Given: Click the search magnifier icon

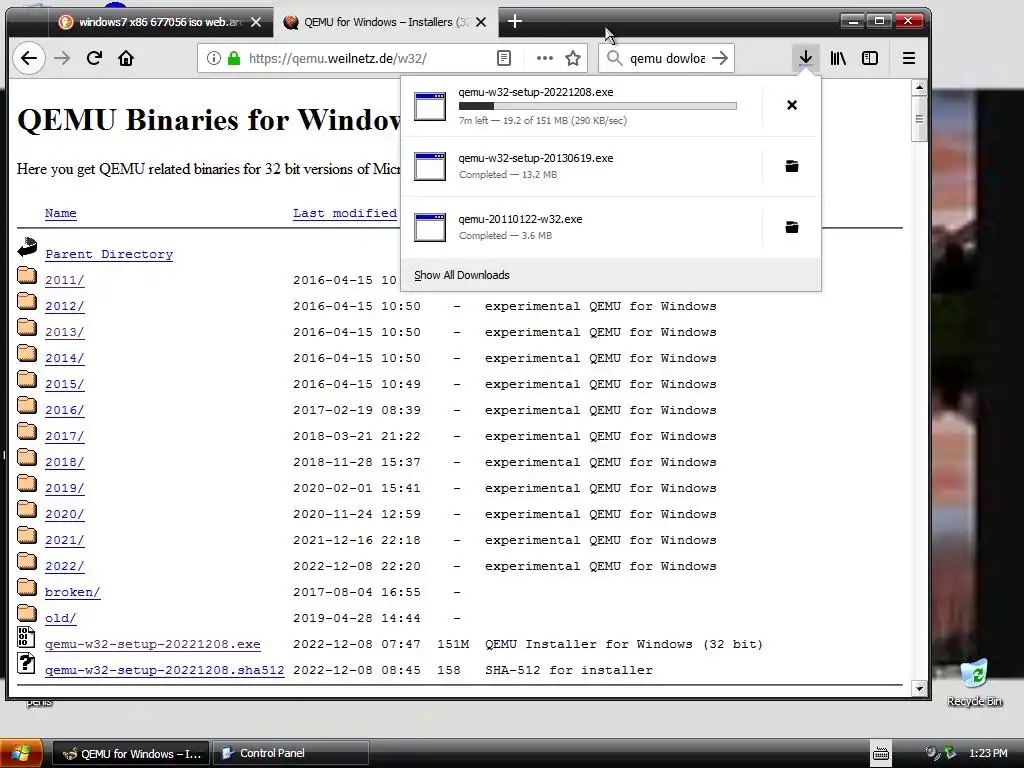Looking at the screenshot, I should 614,58.
